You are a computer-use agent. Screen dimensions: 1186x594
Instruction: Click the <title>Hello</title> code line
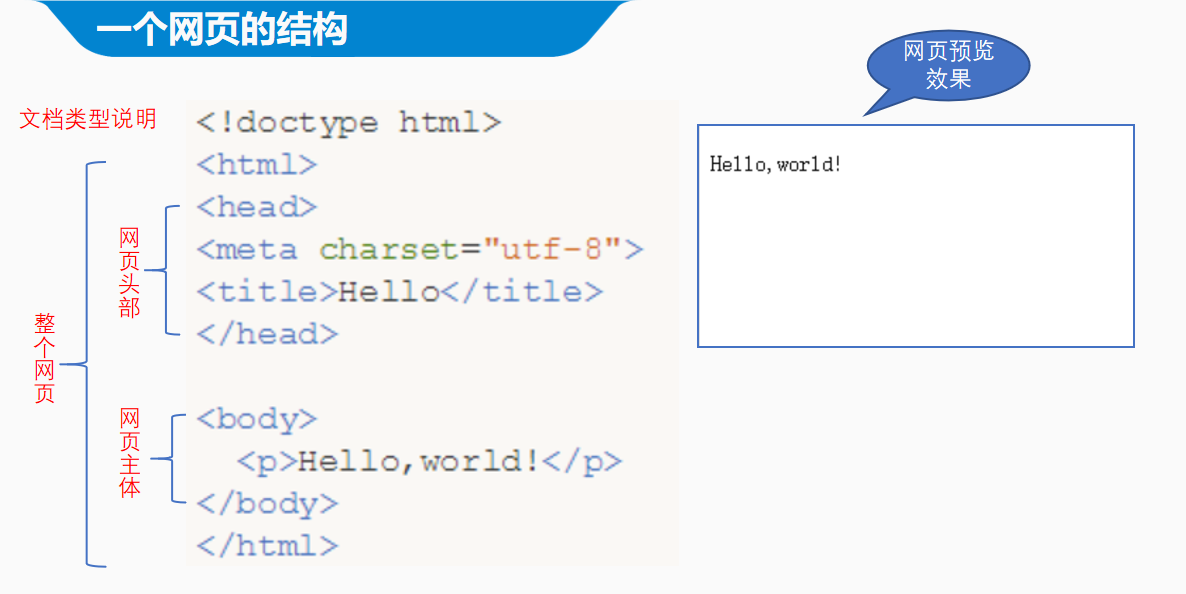[x=399, y=292]
